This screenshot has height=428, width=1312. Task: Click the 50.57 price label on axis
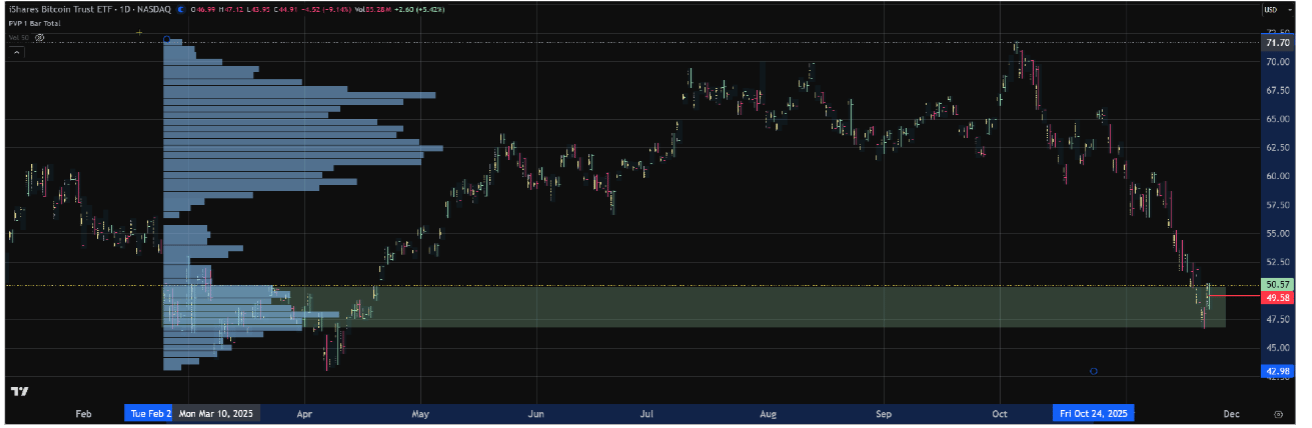1277,285
